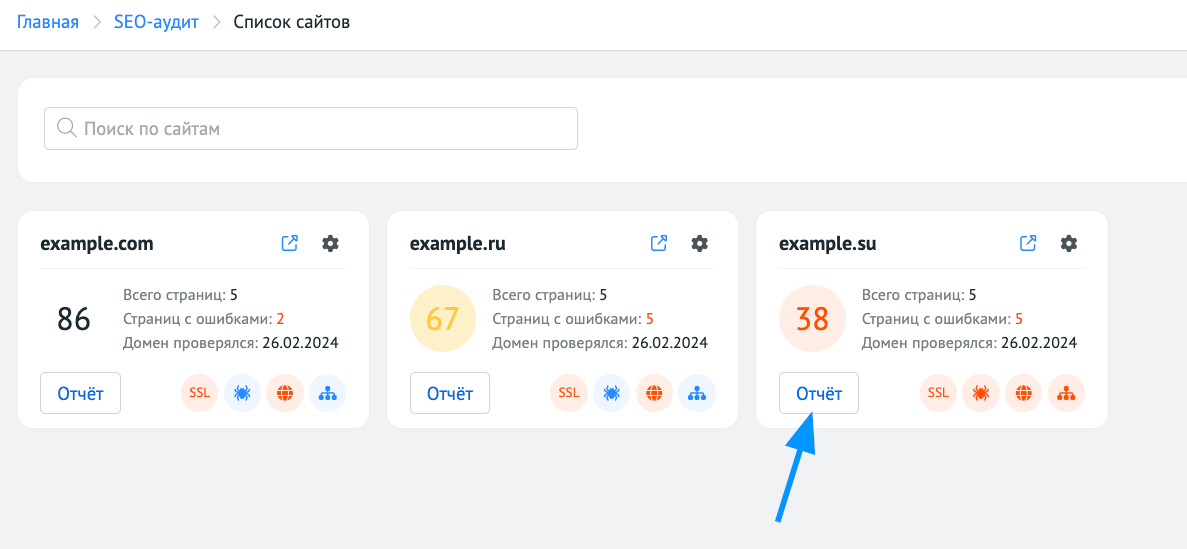Click spider crawler icon on example.ru card
This screenshot has width=1187, height=549.
point(611,393)
